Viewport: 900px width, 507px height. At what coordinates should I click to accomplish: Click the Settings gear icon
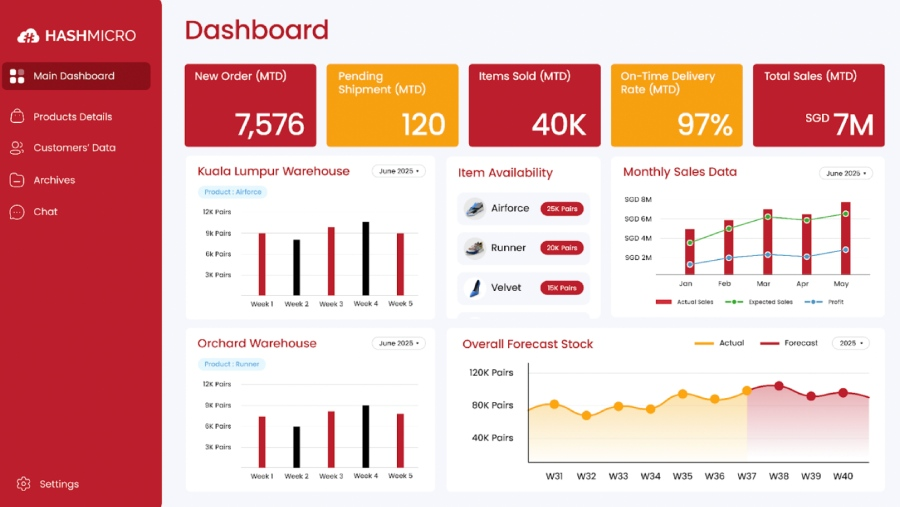tap(23, 484)
